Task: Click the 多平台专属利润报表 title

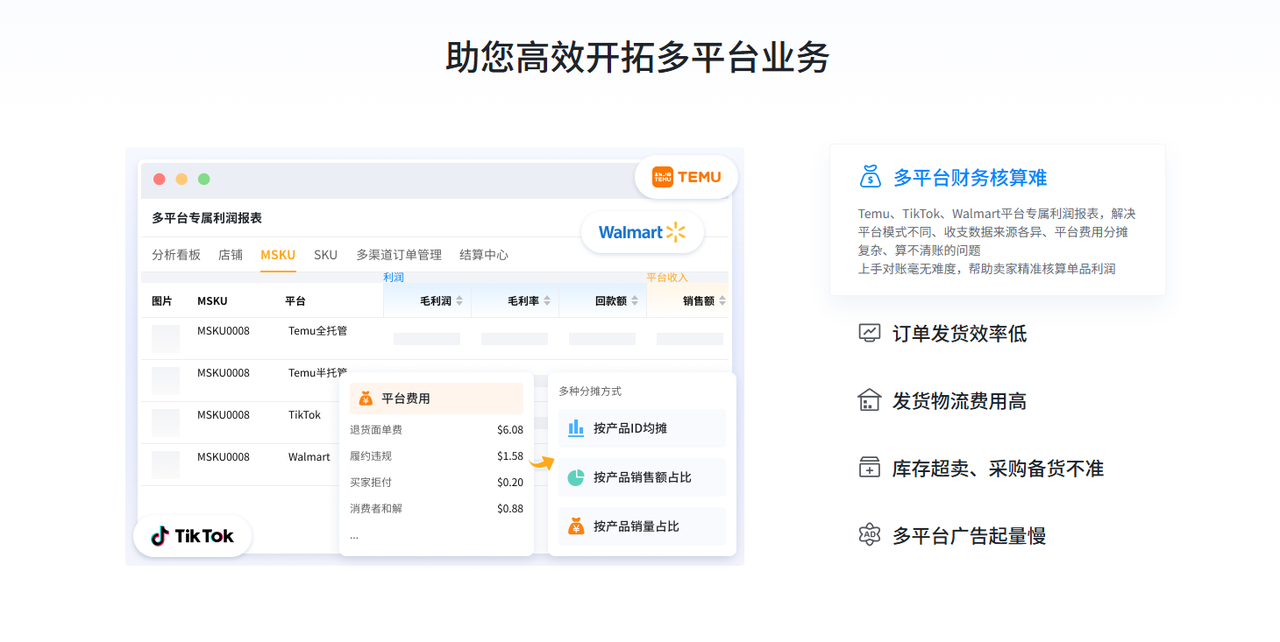Action: [x=207, y=218]
